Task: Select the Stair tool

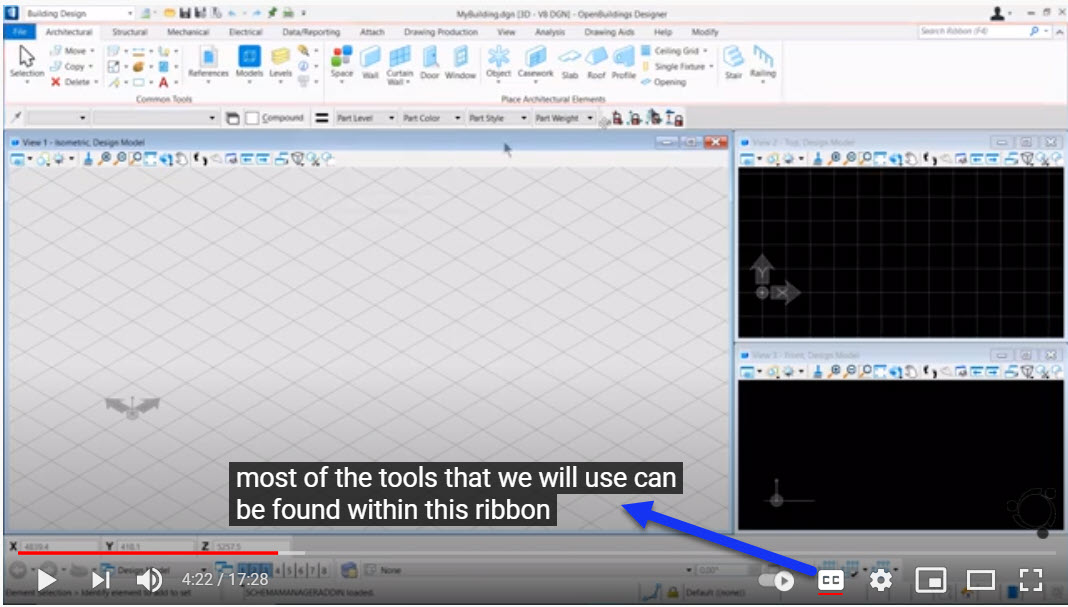Action: tap(734, 61)
